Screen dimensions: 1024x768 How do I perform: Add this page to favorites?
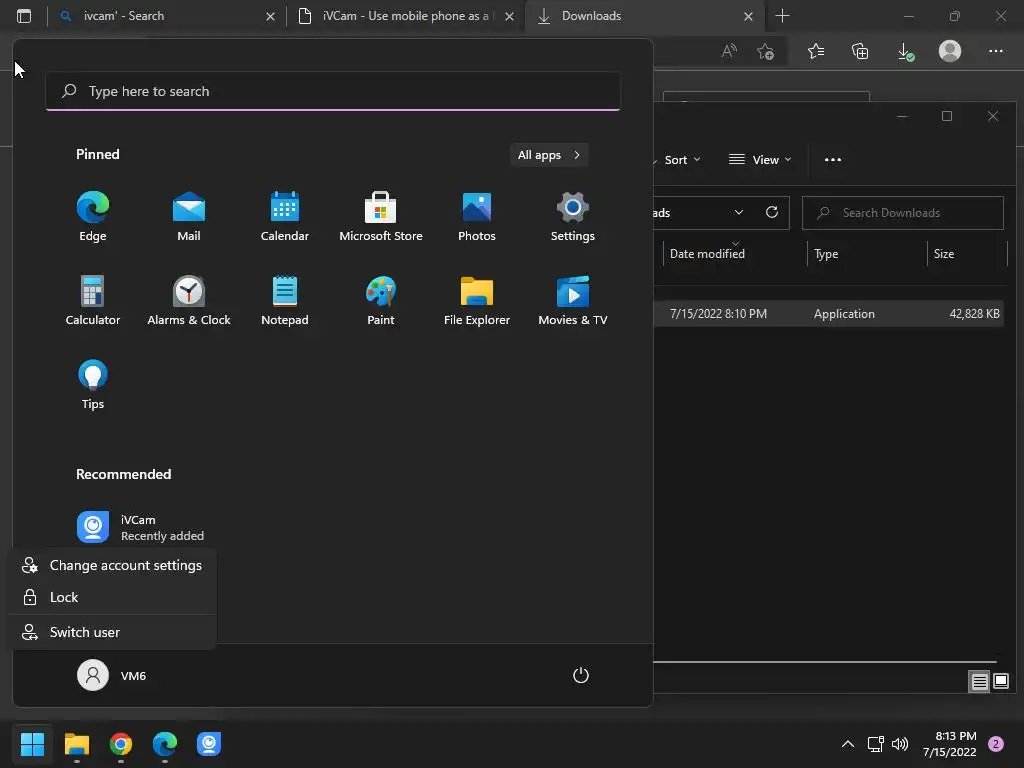tap(765, 51)
